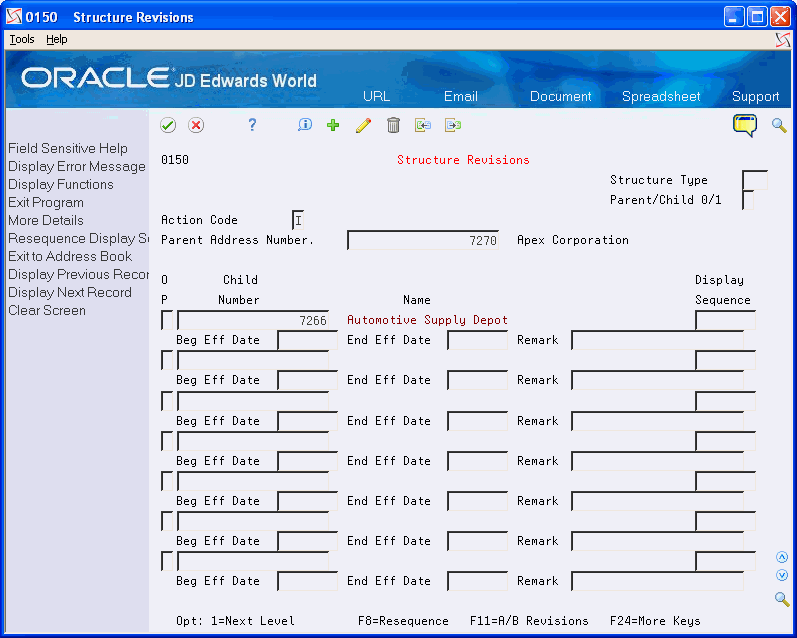The height and width of the screenshot is (638, 797).
Task: Click the second row Beg Eff Date field
Action: pyautogui.click(x=308, y=380)
